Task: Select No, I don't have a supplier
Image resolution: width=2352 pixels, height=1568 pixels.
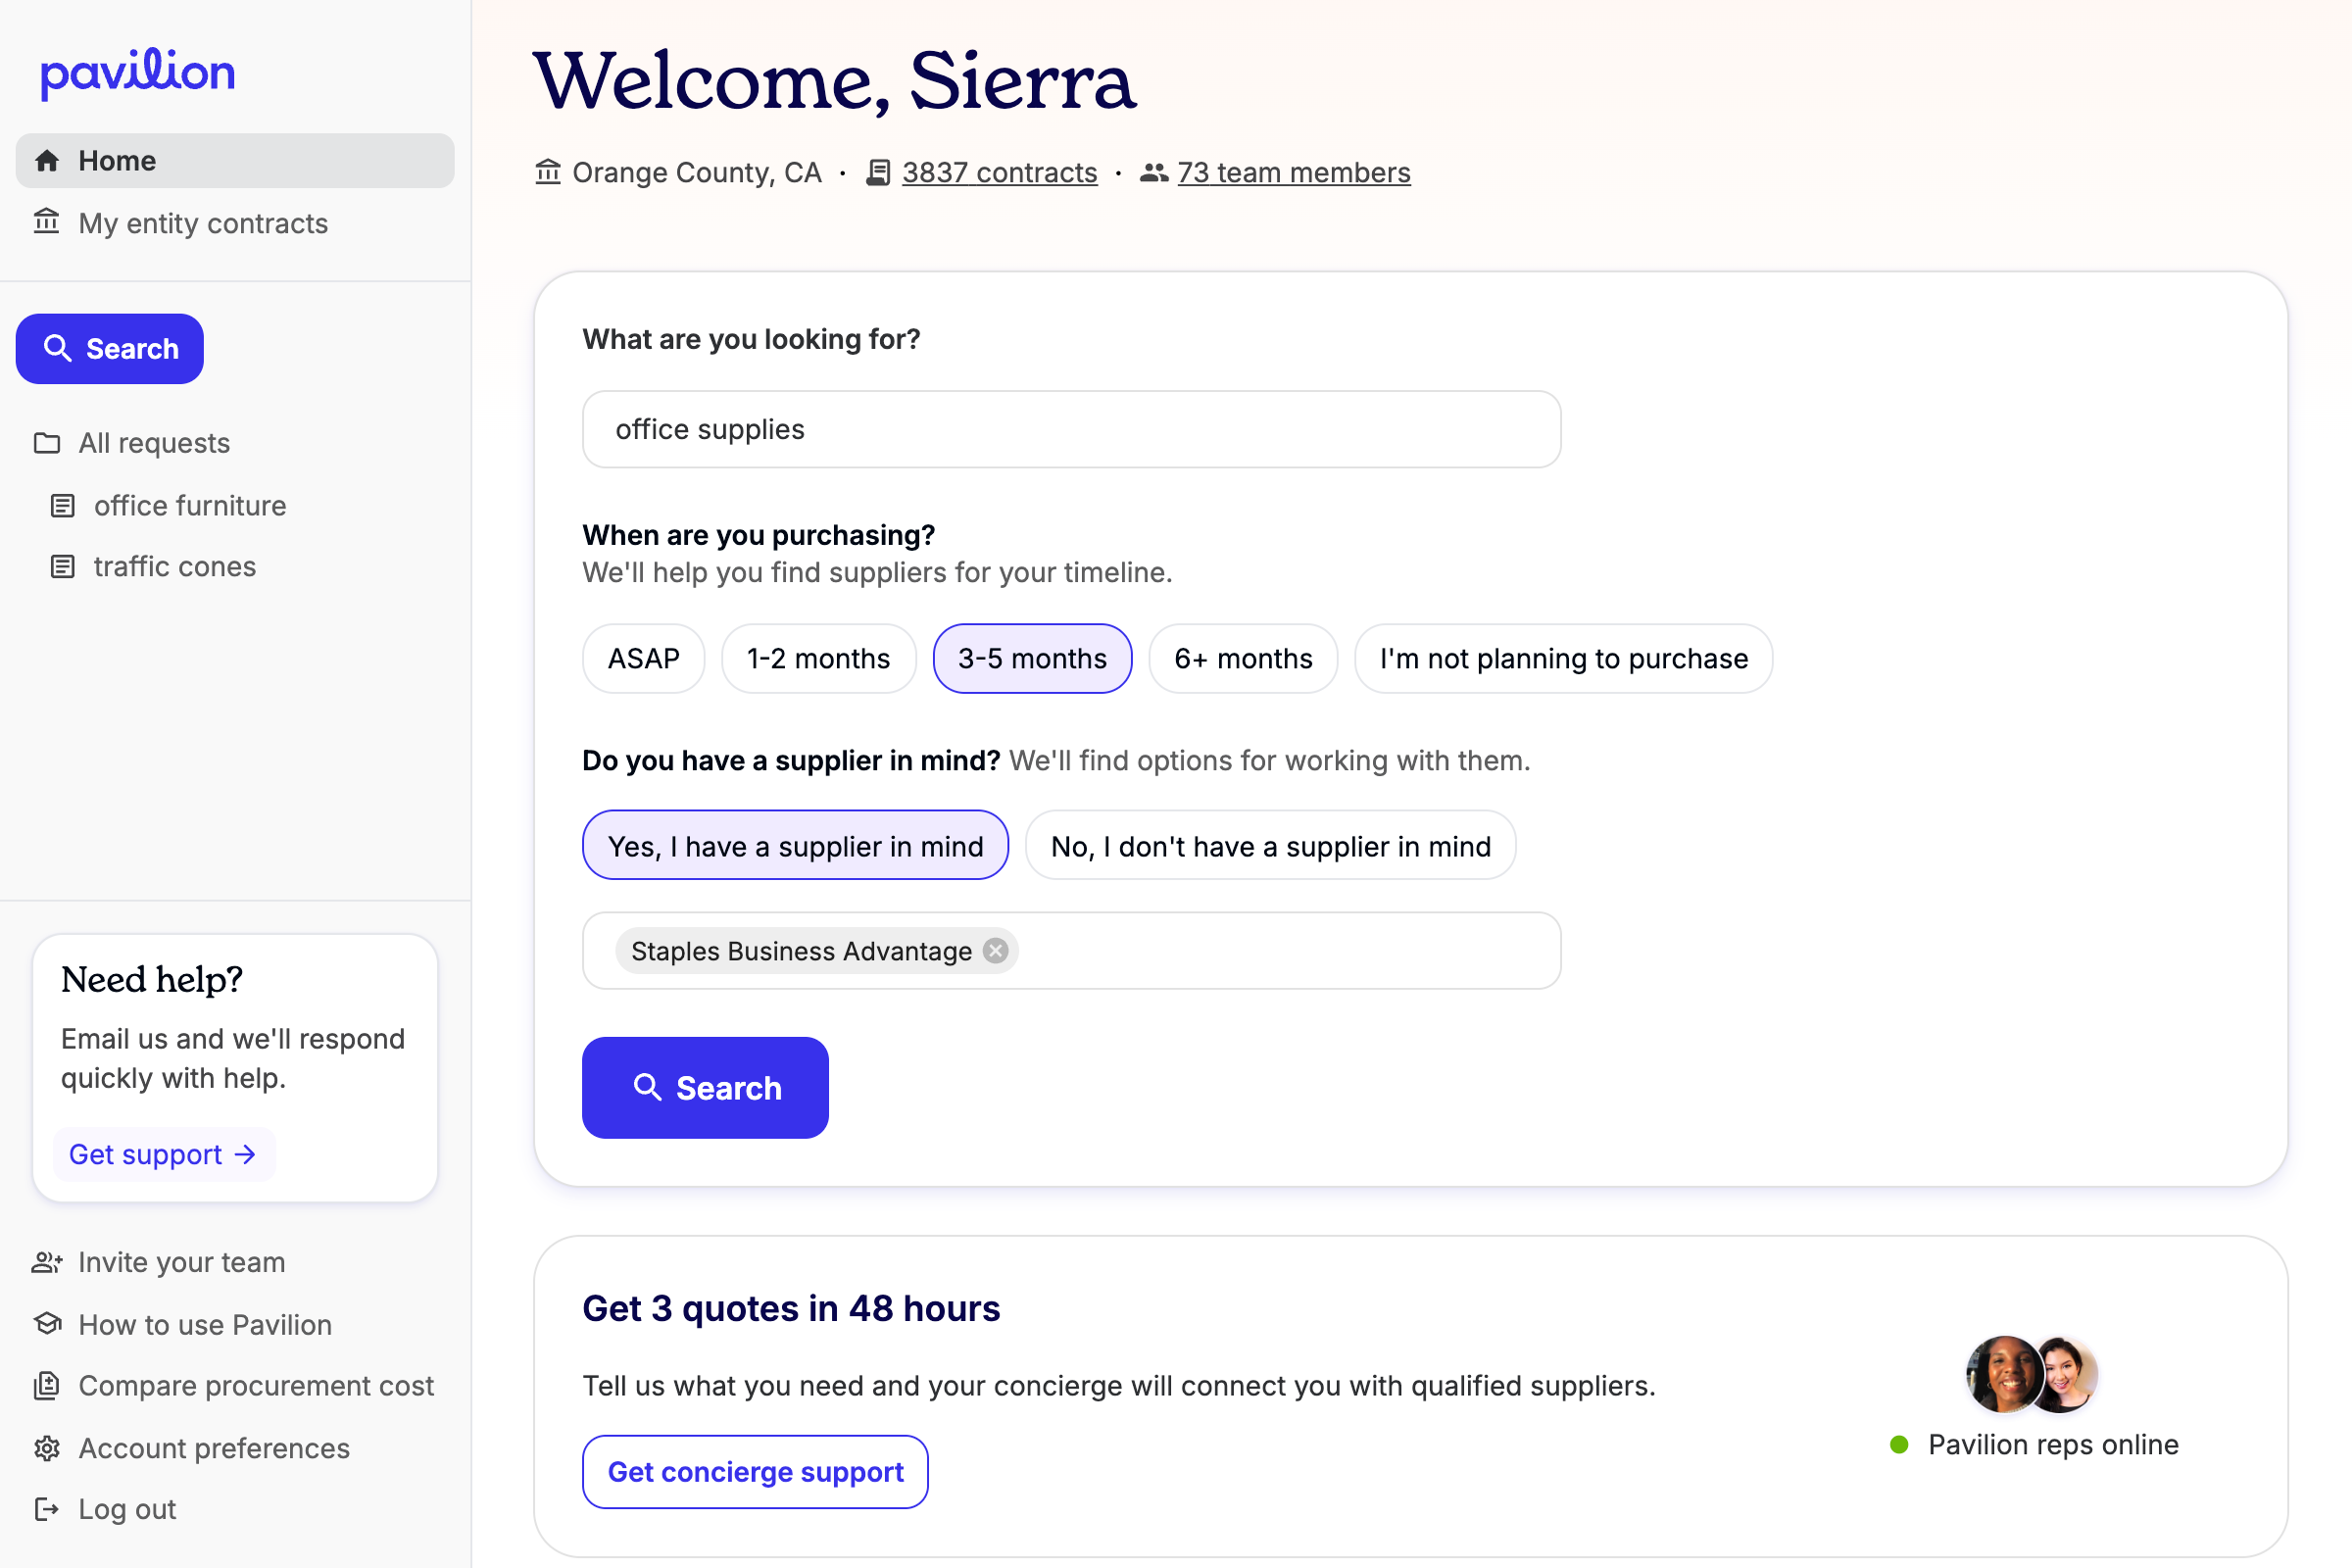Action: (1269, 846)
